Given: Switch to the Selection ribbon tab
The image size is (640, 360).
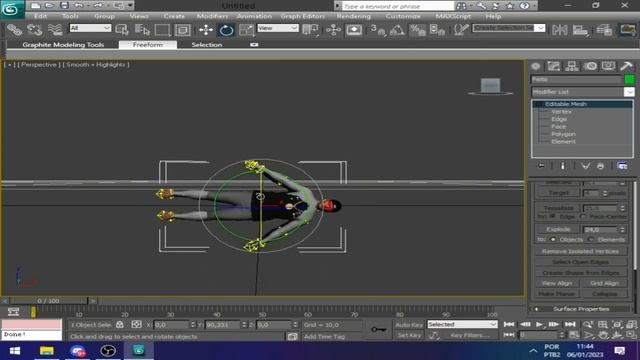Looking at the screenshot, I should (x=207, y=44).
